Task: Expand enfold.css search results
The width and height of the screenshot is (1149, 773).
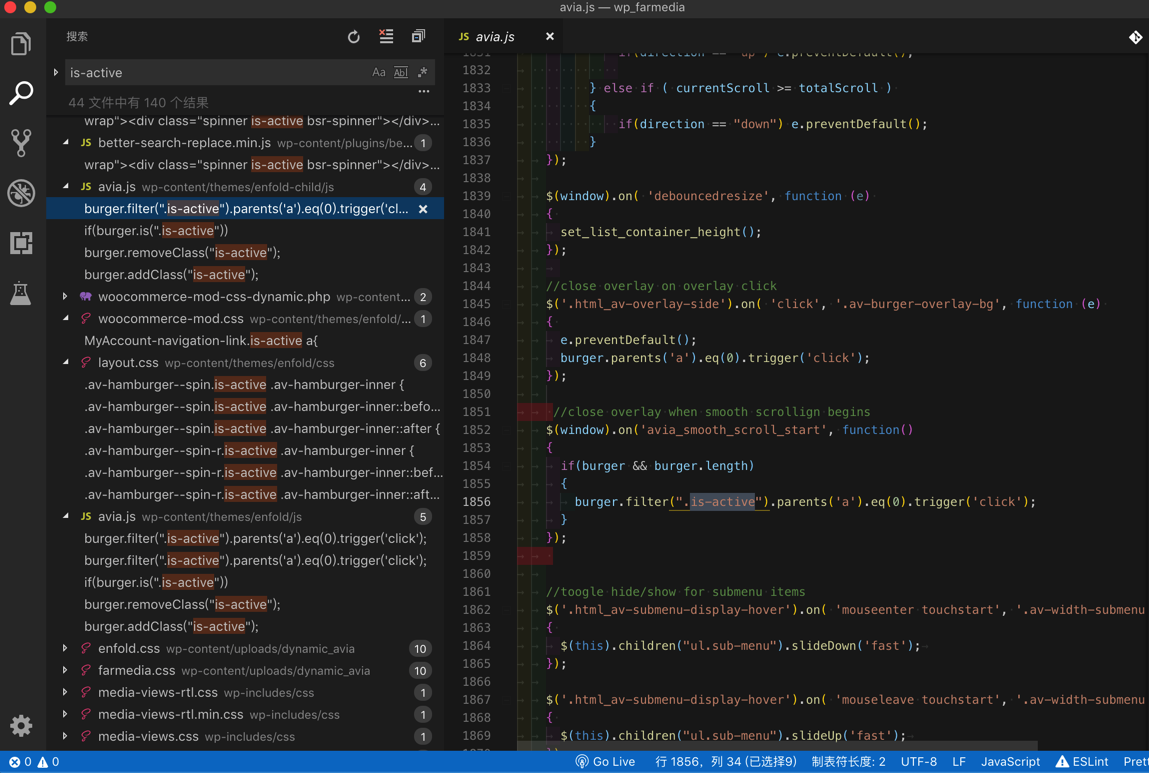Action: coord(66,649)
